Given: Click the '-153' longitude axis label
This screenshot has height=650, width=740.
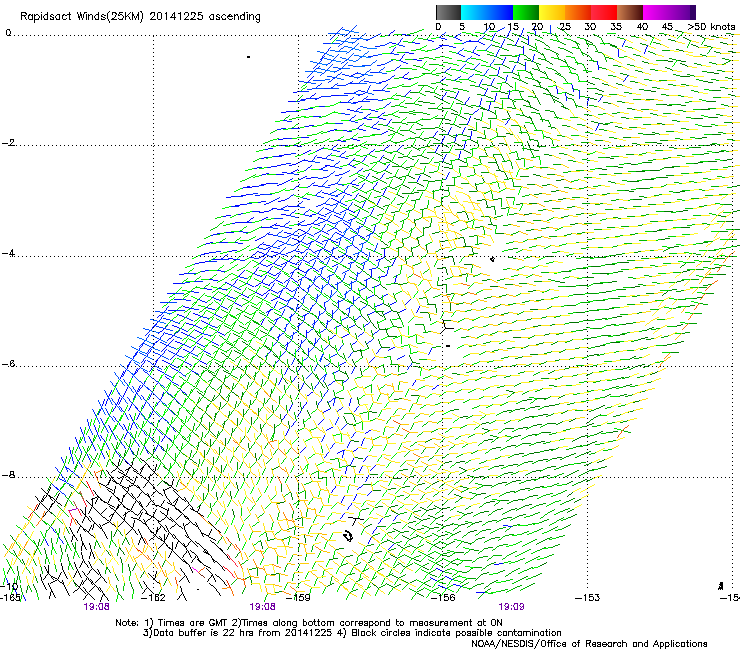Looking at the screenshot, I should coord(588,598).
